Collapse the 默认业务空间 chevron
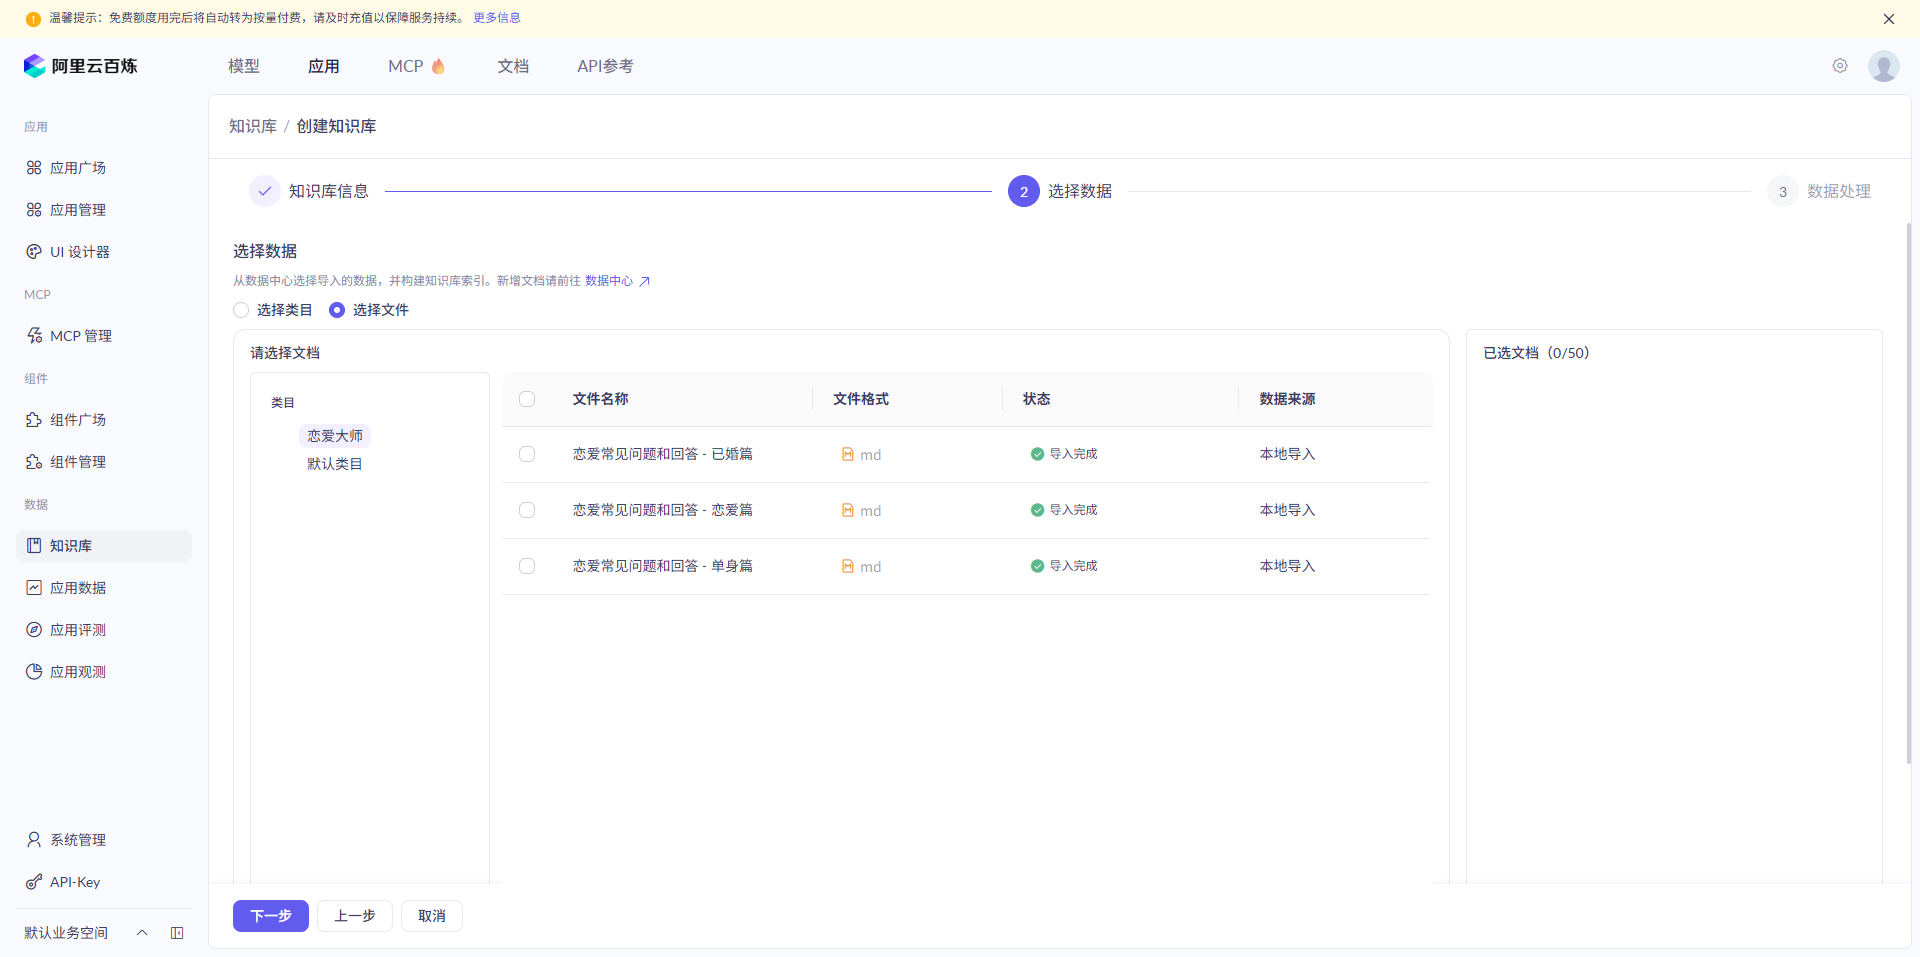Image resolution: width=1920 pixels, height=957 pixels. coord(141,933)
